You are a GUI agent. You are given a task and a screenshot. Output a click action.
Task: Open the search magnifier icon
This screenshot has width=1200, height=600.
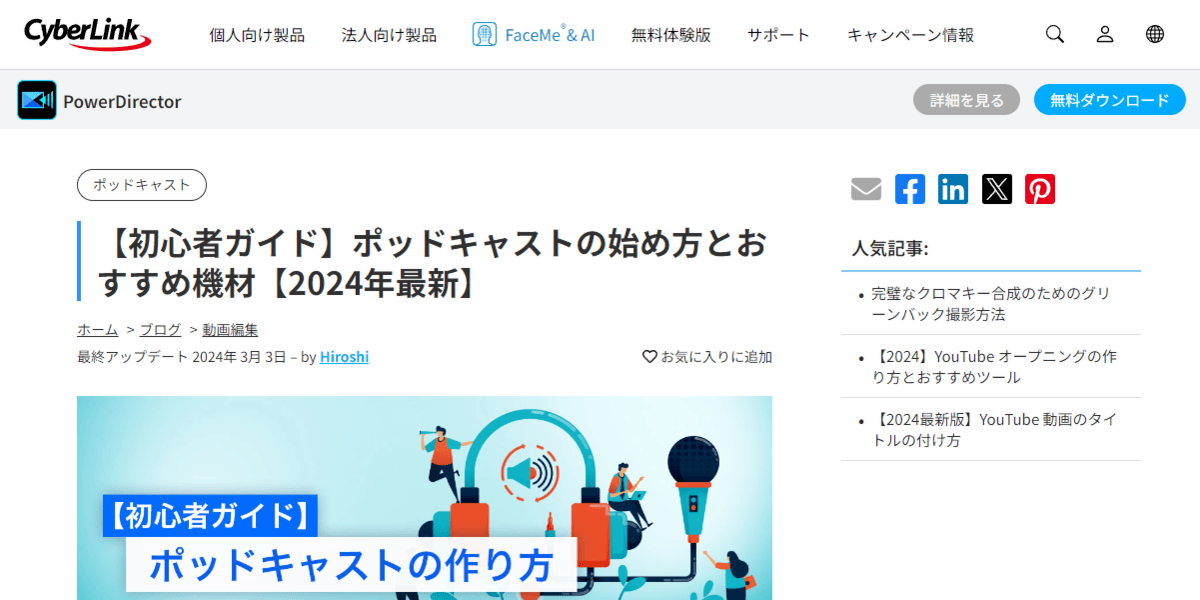click(x=1055, y=34)
